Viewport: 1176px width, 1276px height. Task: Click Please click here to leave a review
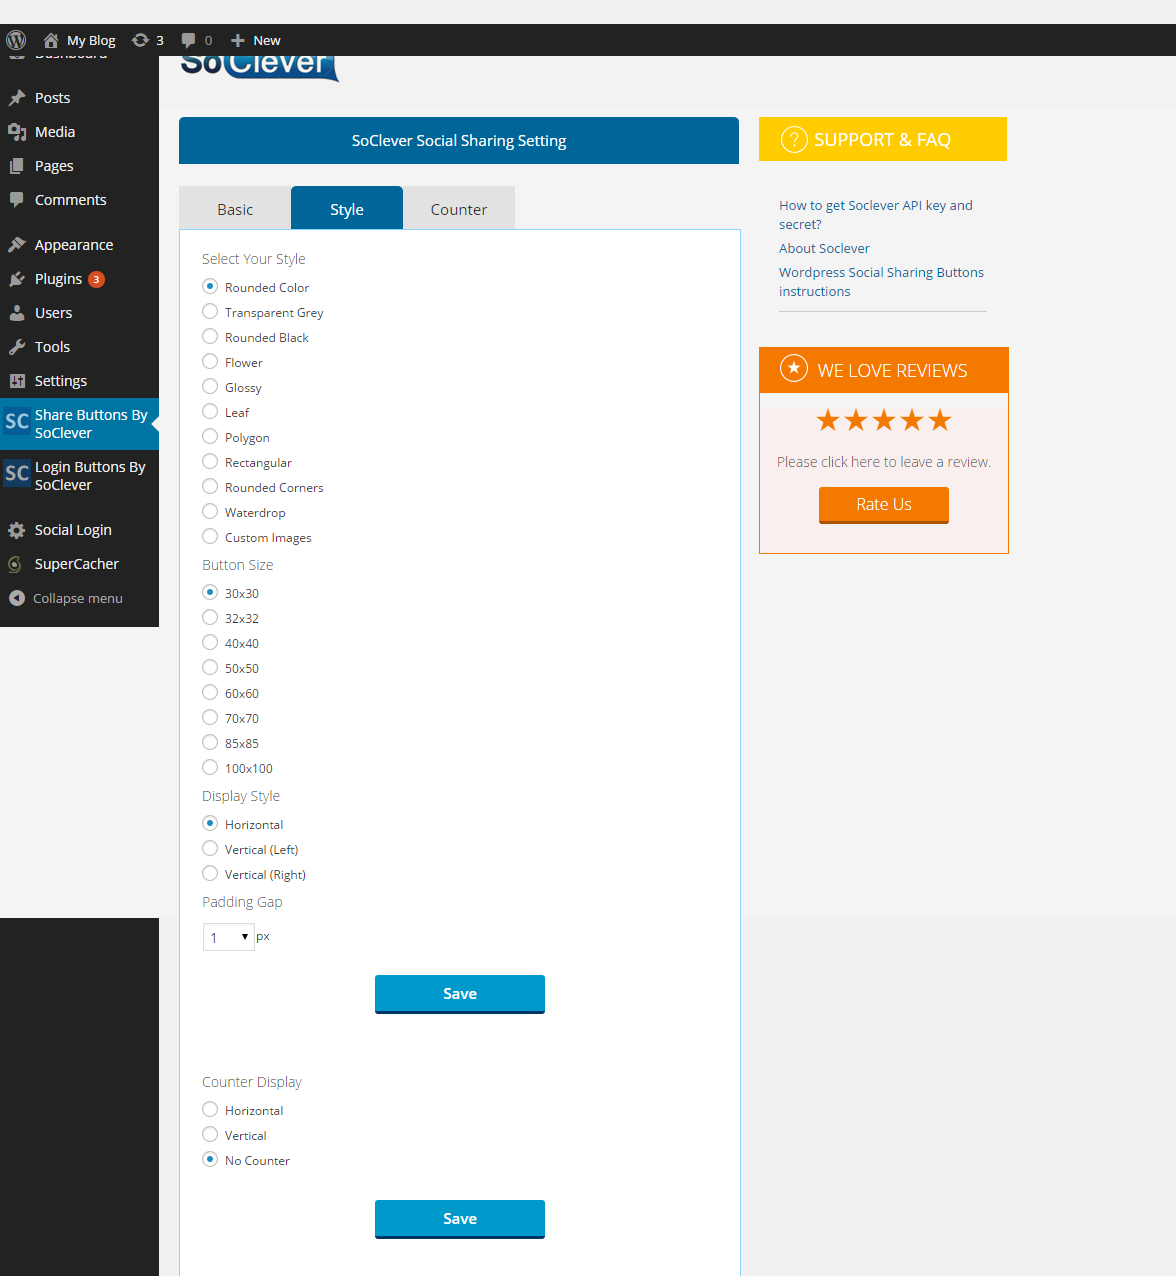pyautogui.click(x=884, y=462)
